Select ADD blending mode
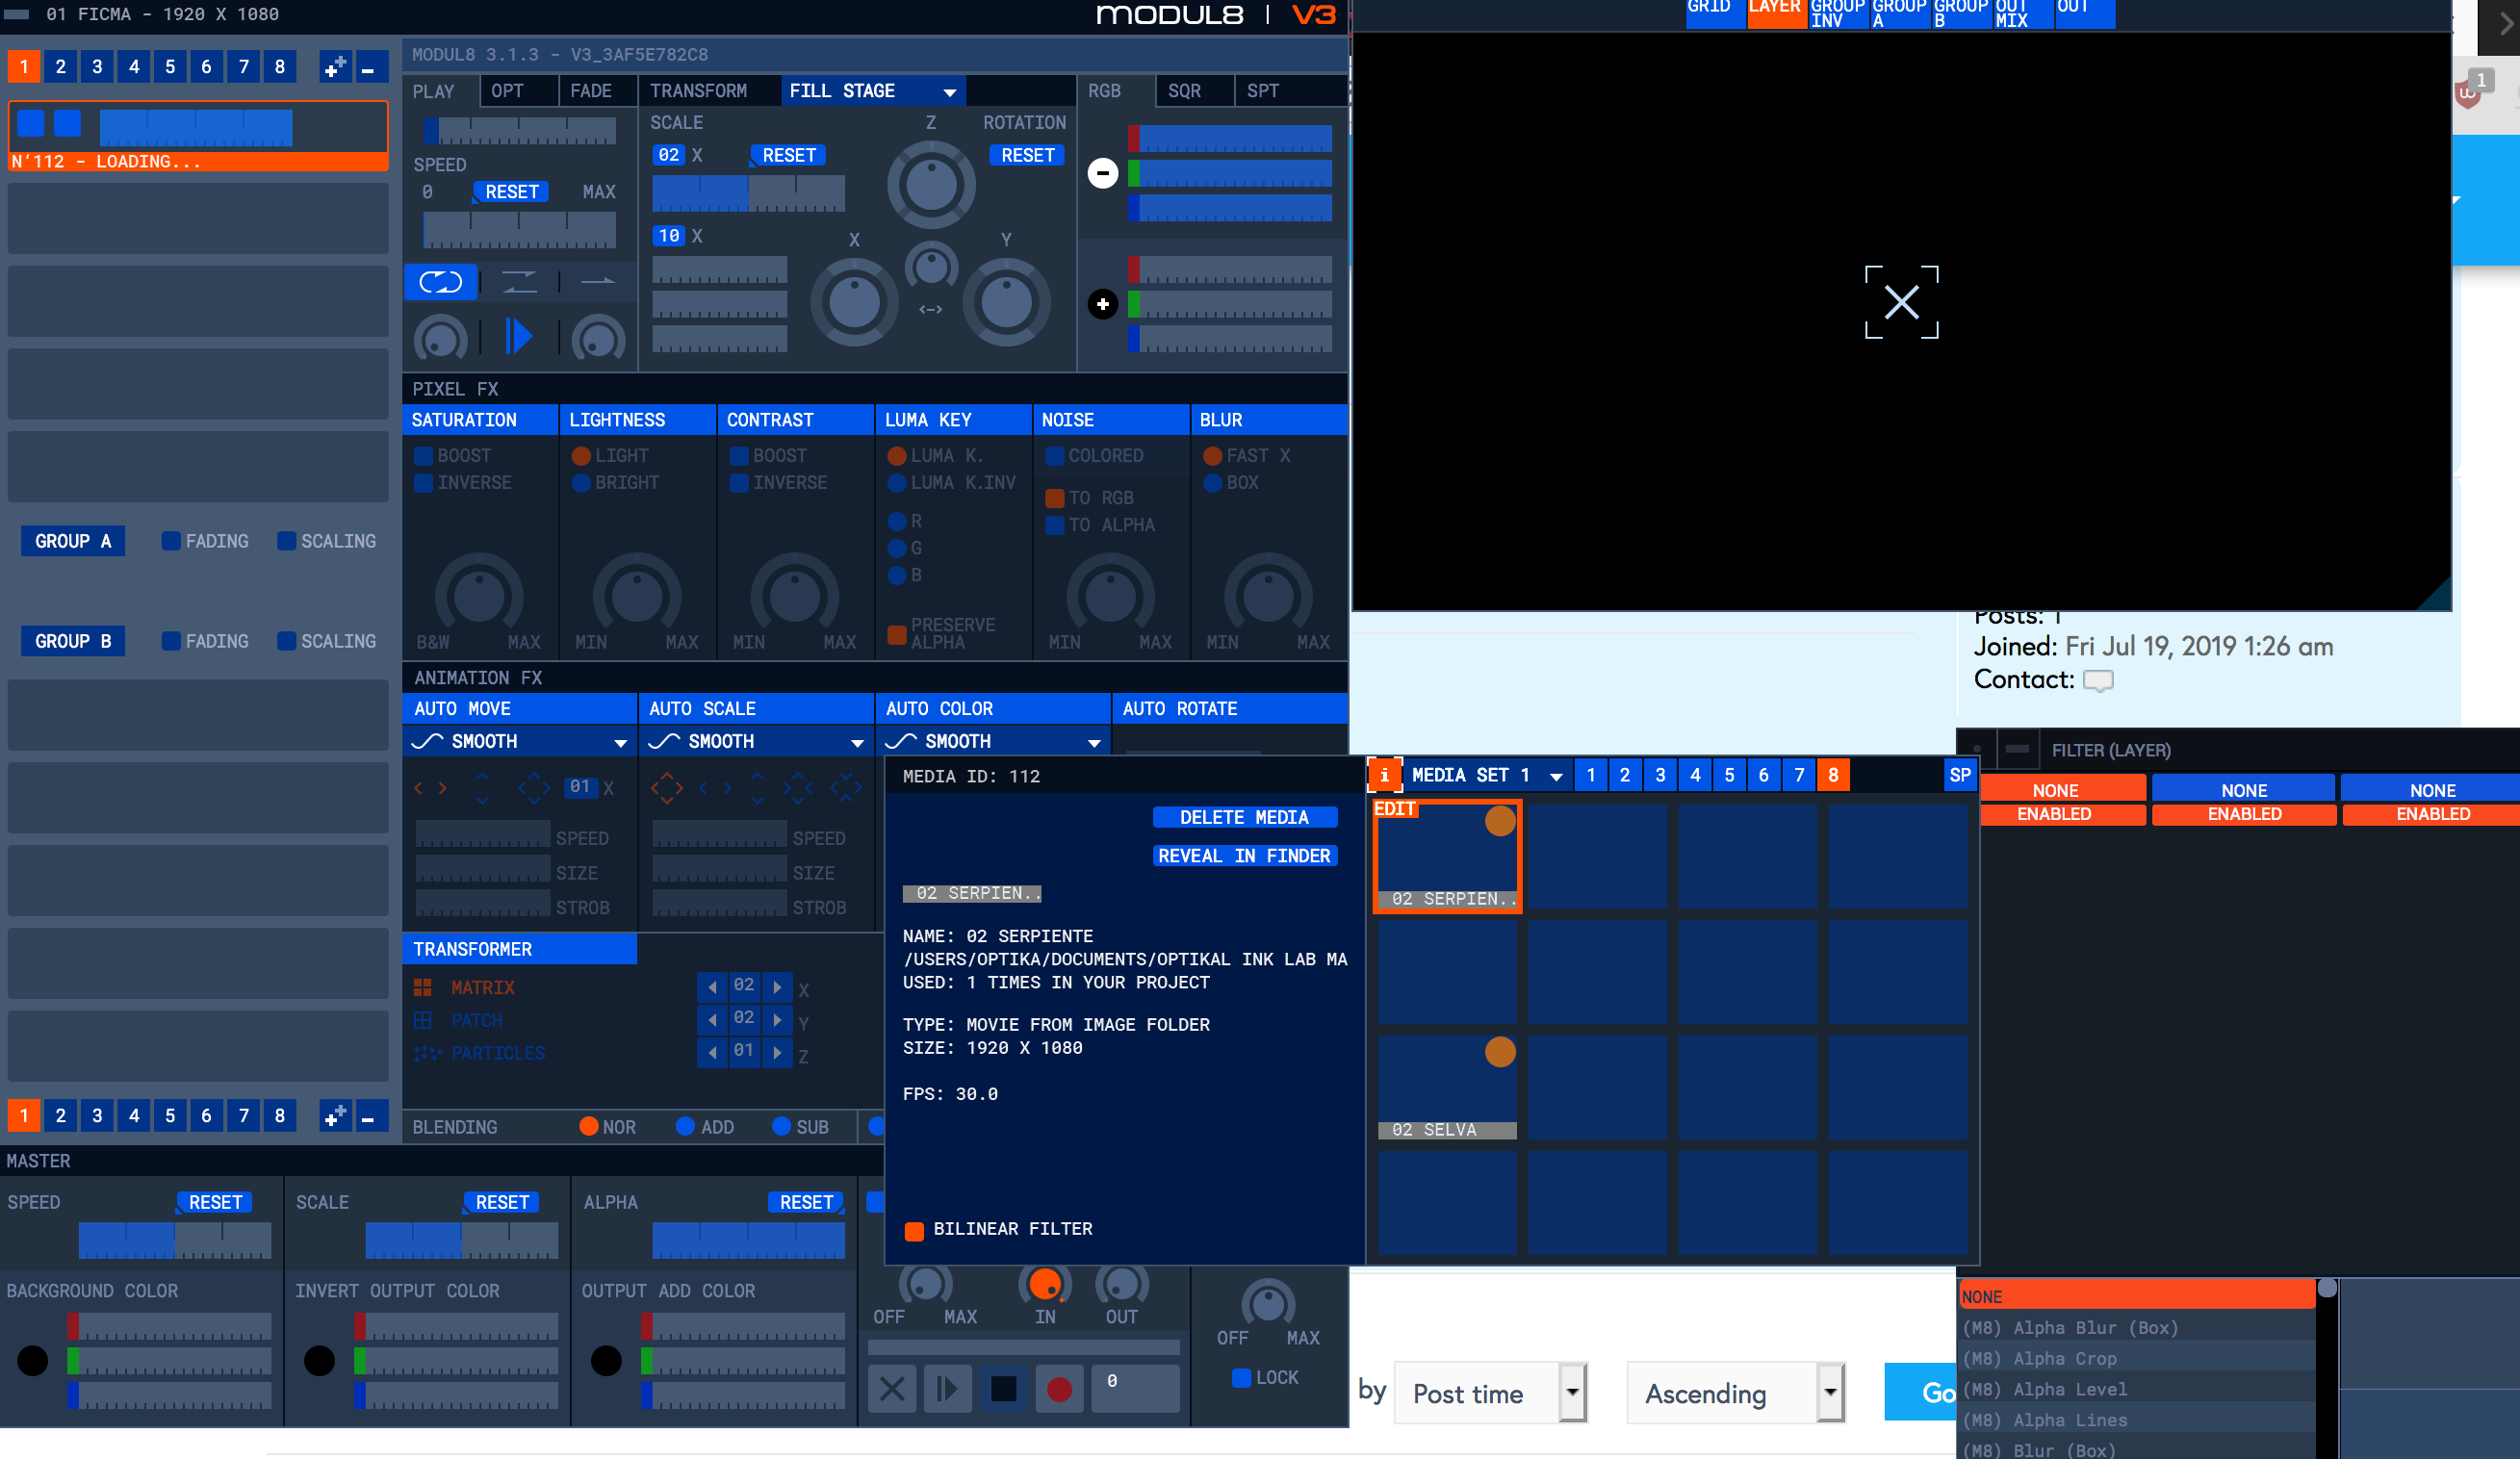Image resolution: width=2520 pixels, height=1459 pixels. [685, 1127]
